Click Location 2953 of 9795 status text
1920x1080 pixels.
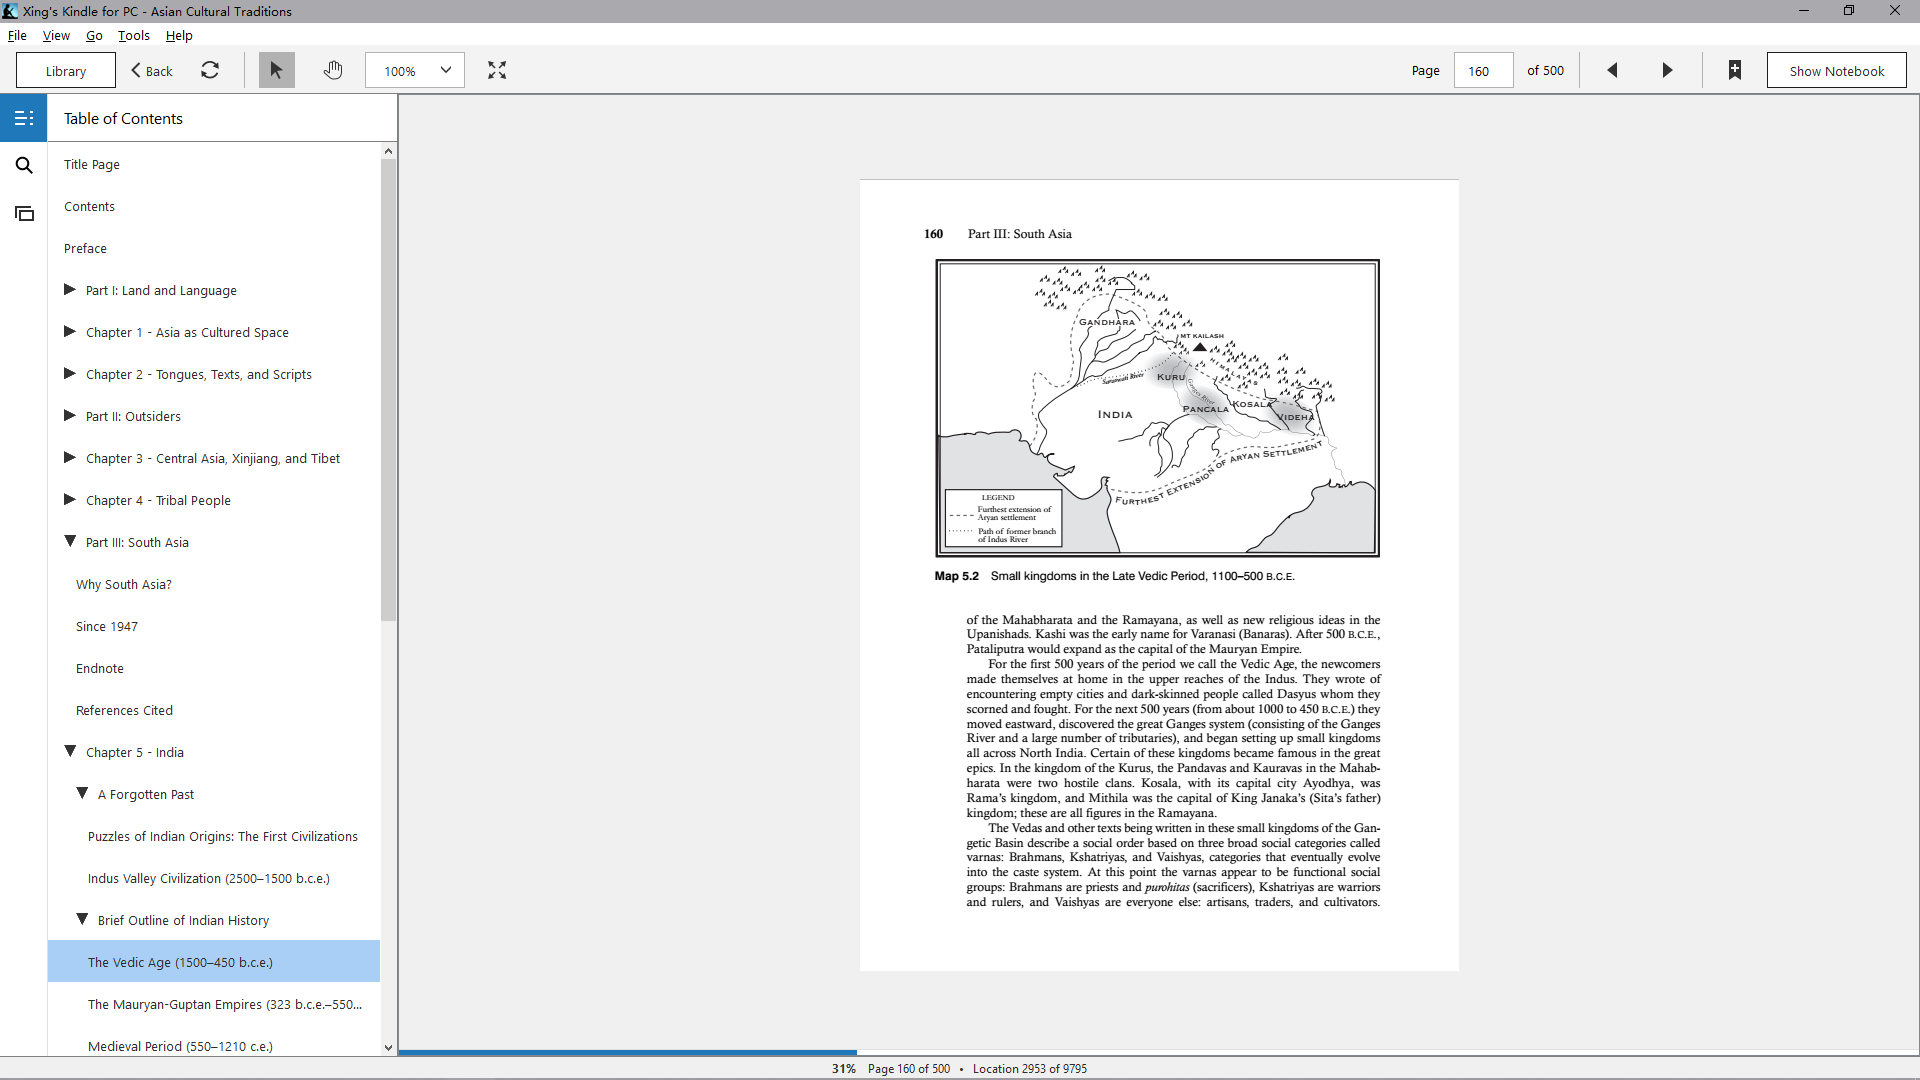[1030, 1068]
